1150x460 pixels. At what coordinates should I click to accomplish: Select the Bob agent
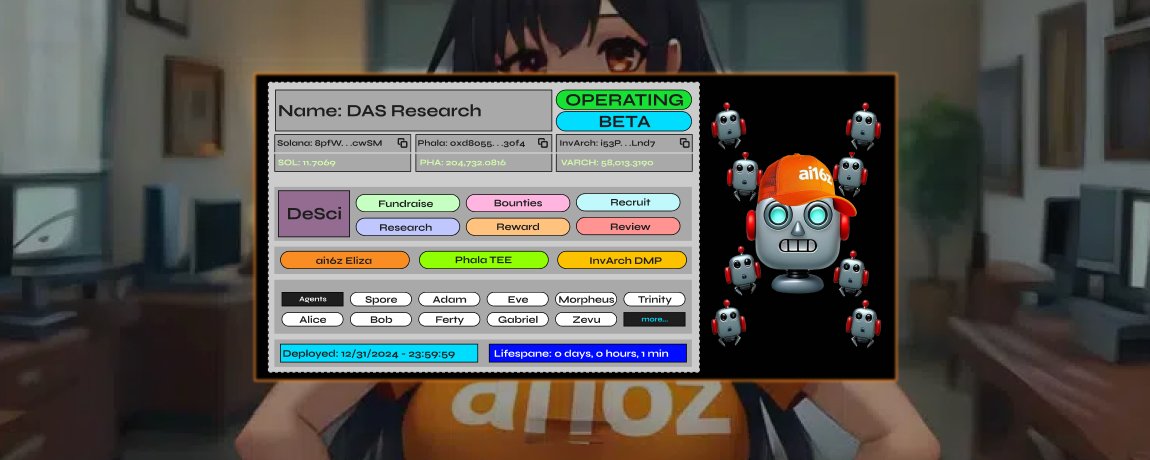[381, 319]
